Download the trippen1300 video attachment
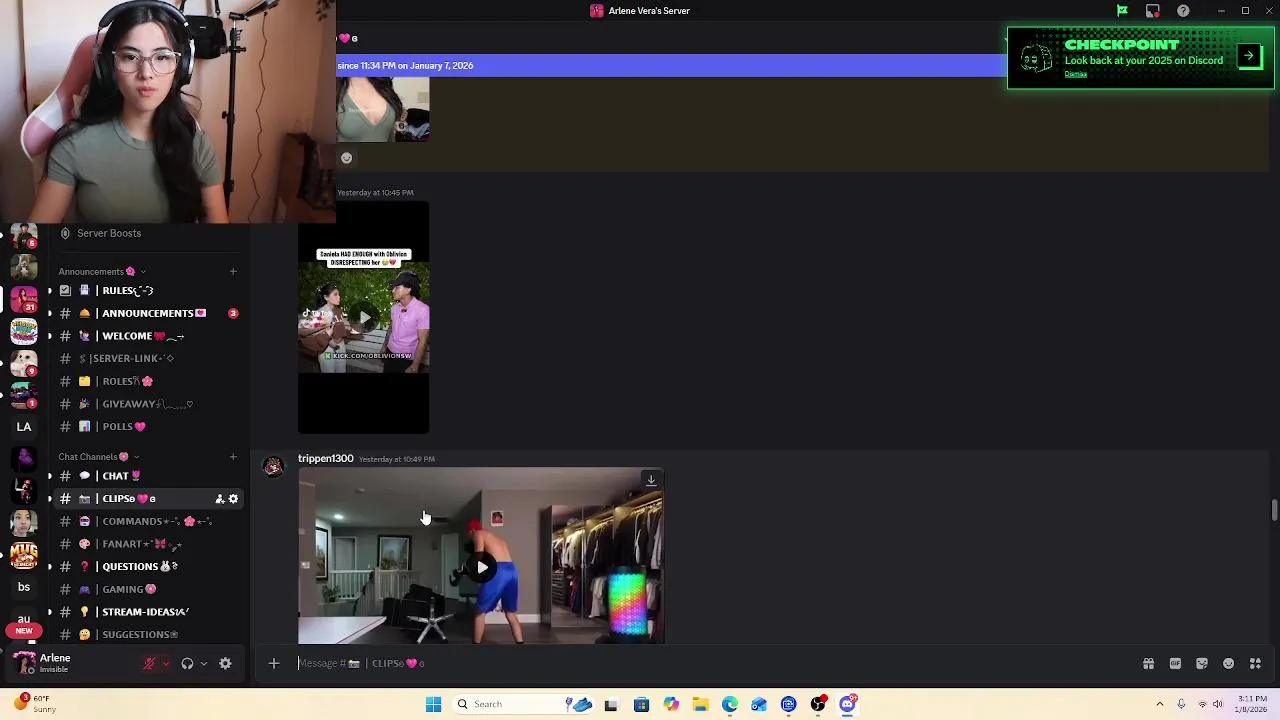1280x720 pixels. pyautogui.click(x=651, y=480)
